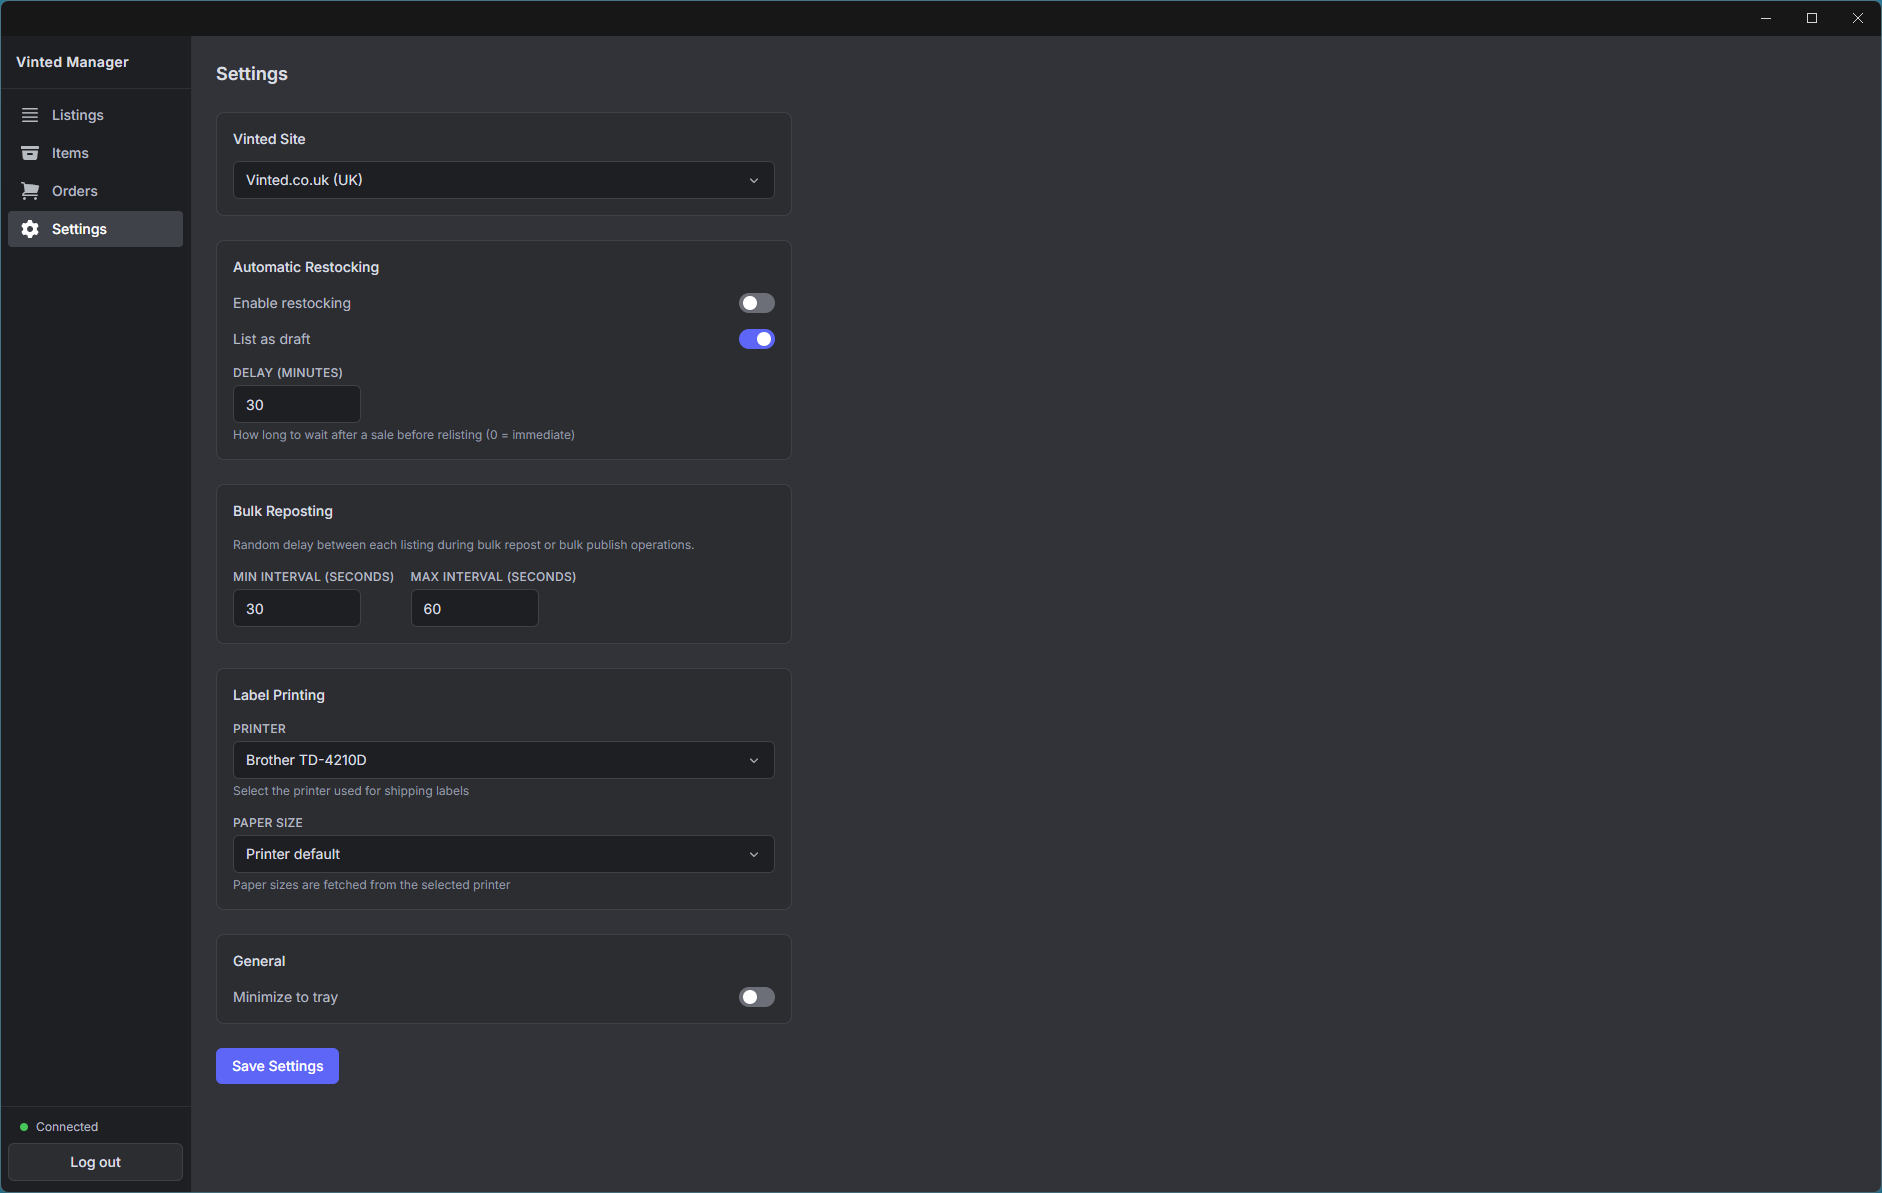The height and width of the screenshot is (1193, 1882).
Task: Open Items from the sidebar icon
Action: [31, 152]
